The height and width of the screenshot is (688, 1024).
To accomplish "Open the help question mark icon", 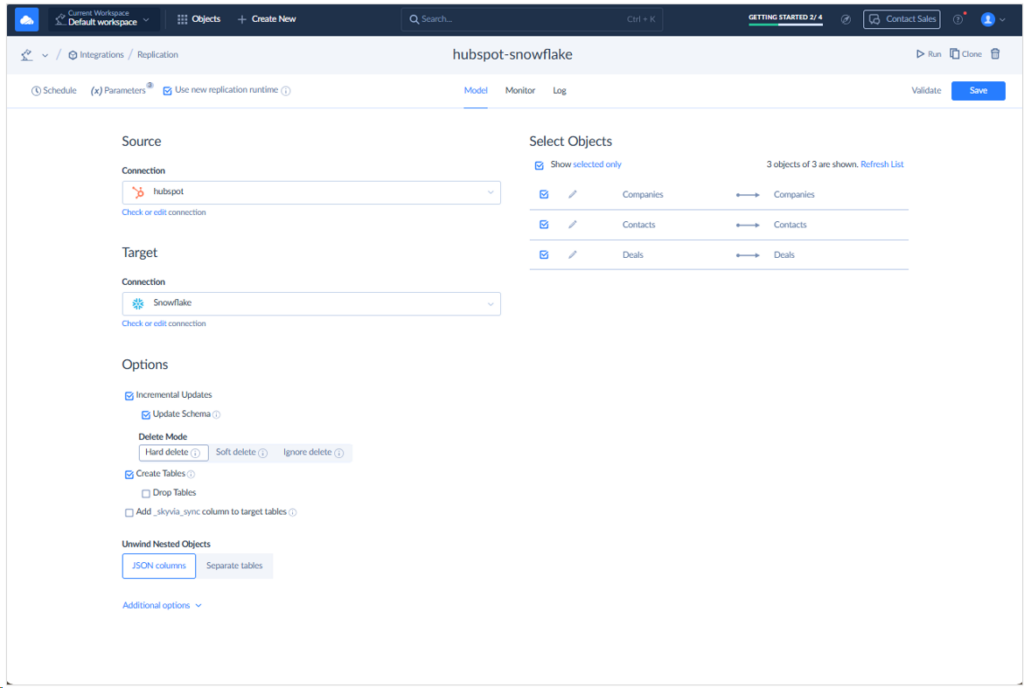I will coord(957,20).
